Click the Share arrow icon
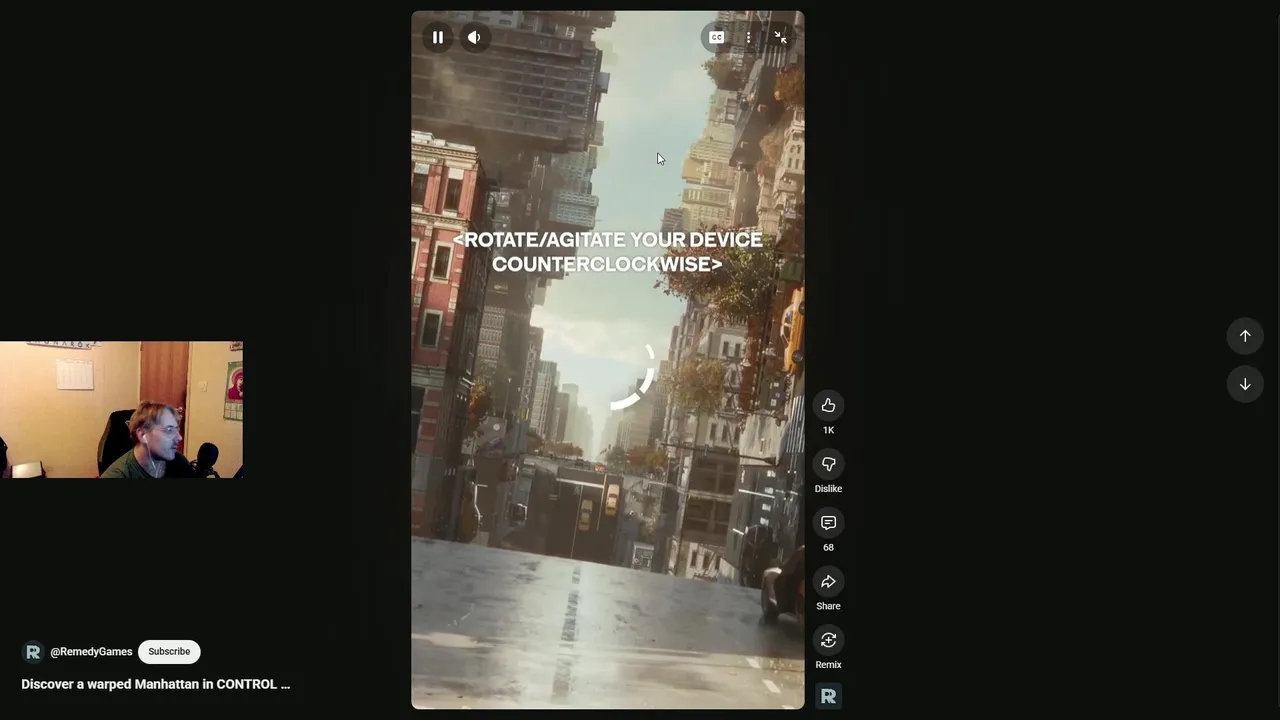 coord(828,582)
